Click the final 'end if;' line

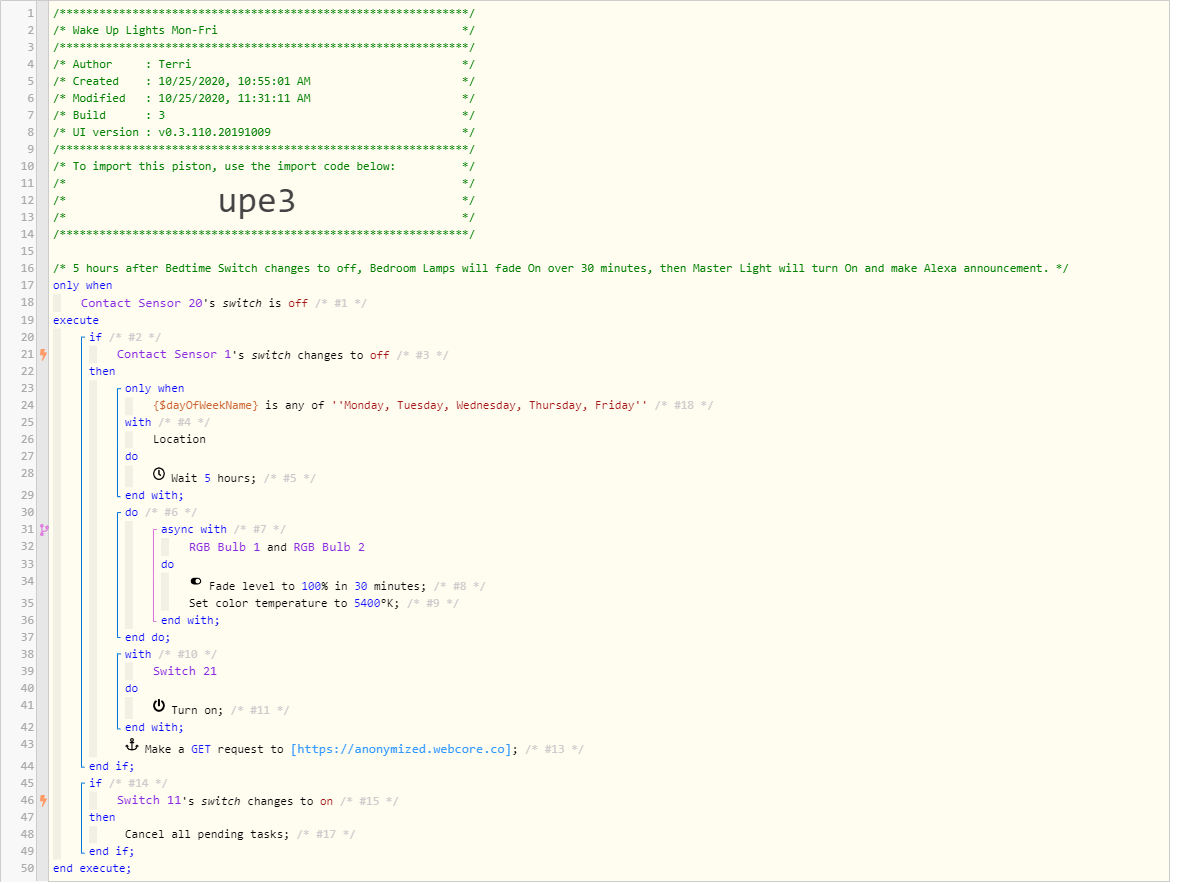[111, 852]
